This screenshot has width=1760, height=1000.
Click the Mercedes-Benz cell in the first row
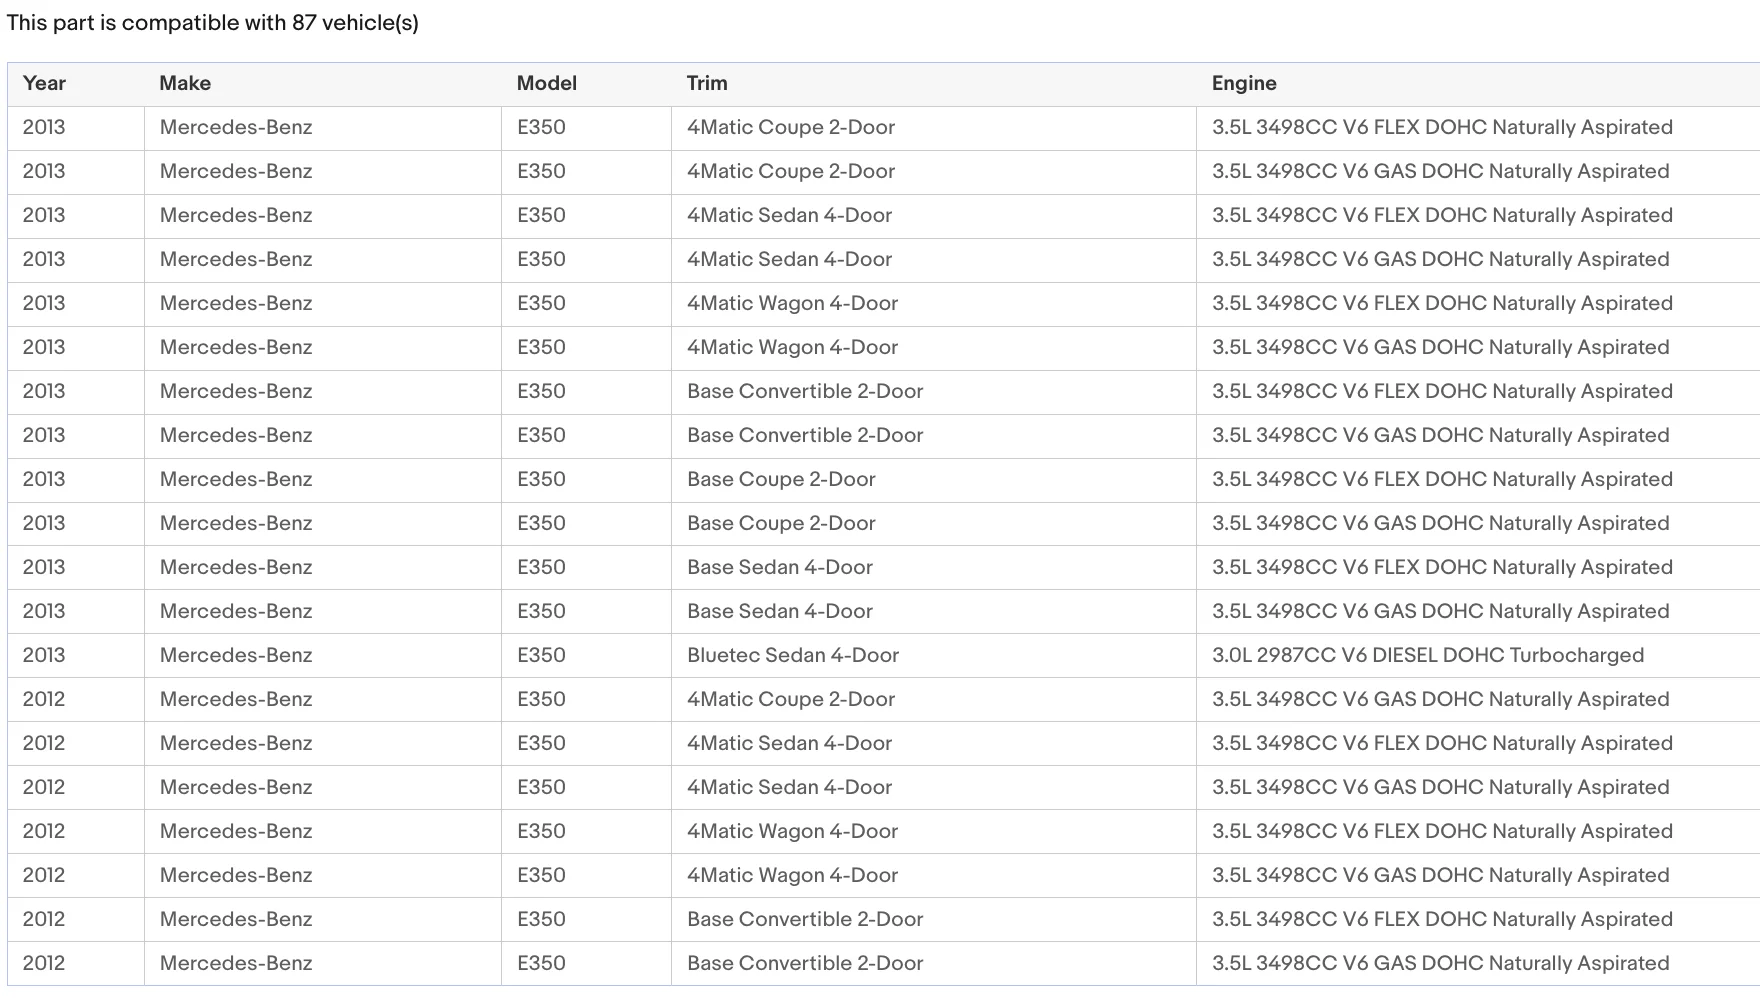323,128
